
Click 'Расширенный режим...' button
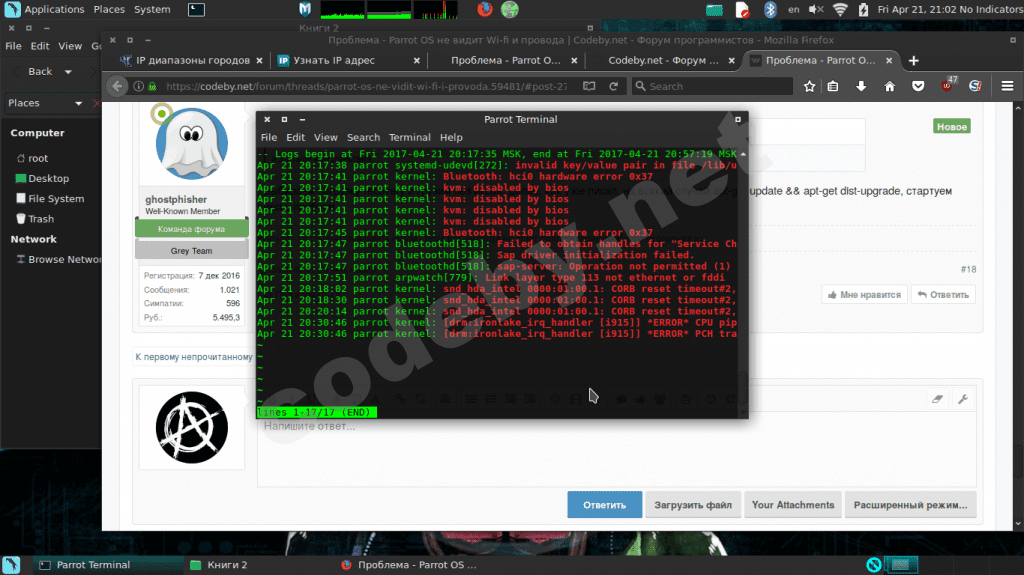(910, 504)
